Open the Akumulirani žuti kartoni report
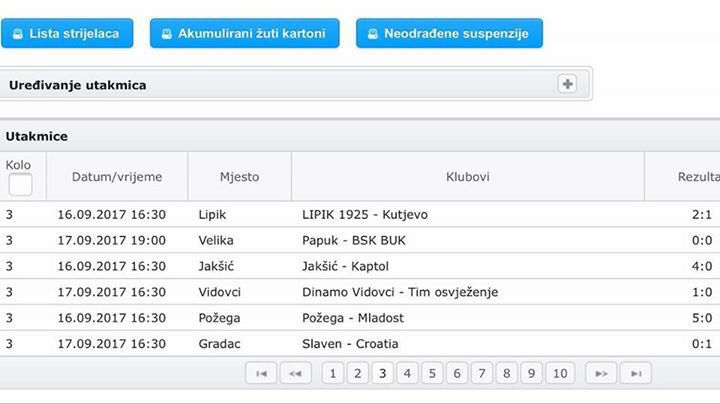Viewport: 720px width, 404px height. point(245,33)
